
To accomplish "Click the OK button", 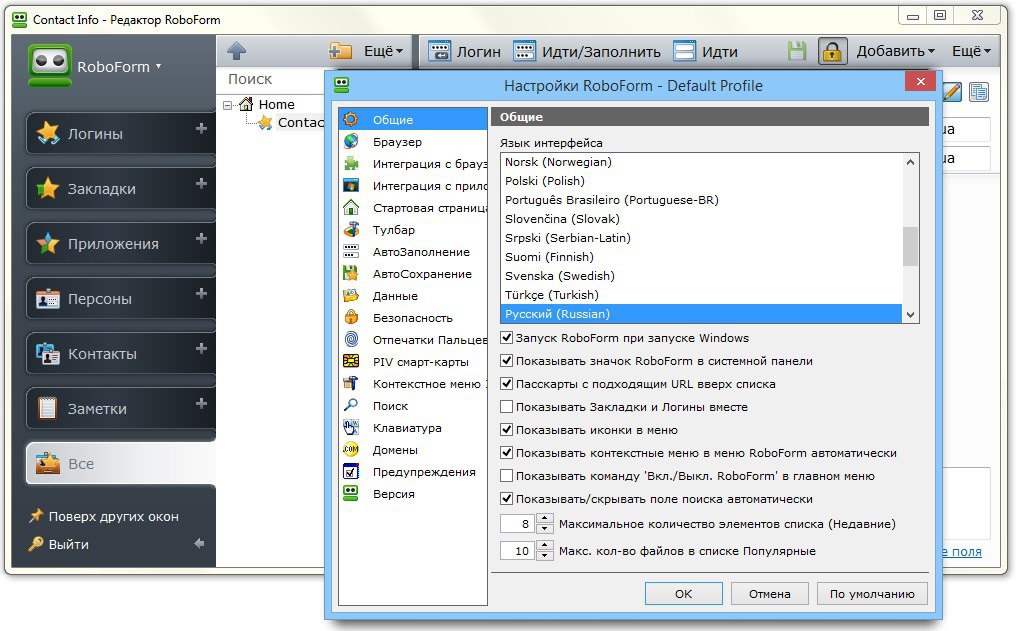I will pos(684,593).
